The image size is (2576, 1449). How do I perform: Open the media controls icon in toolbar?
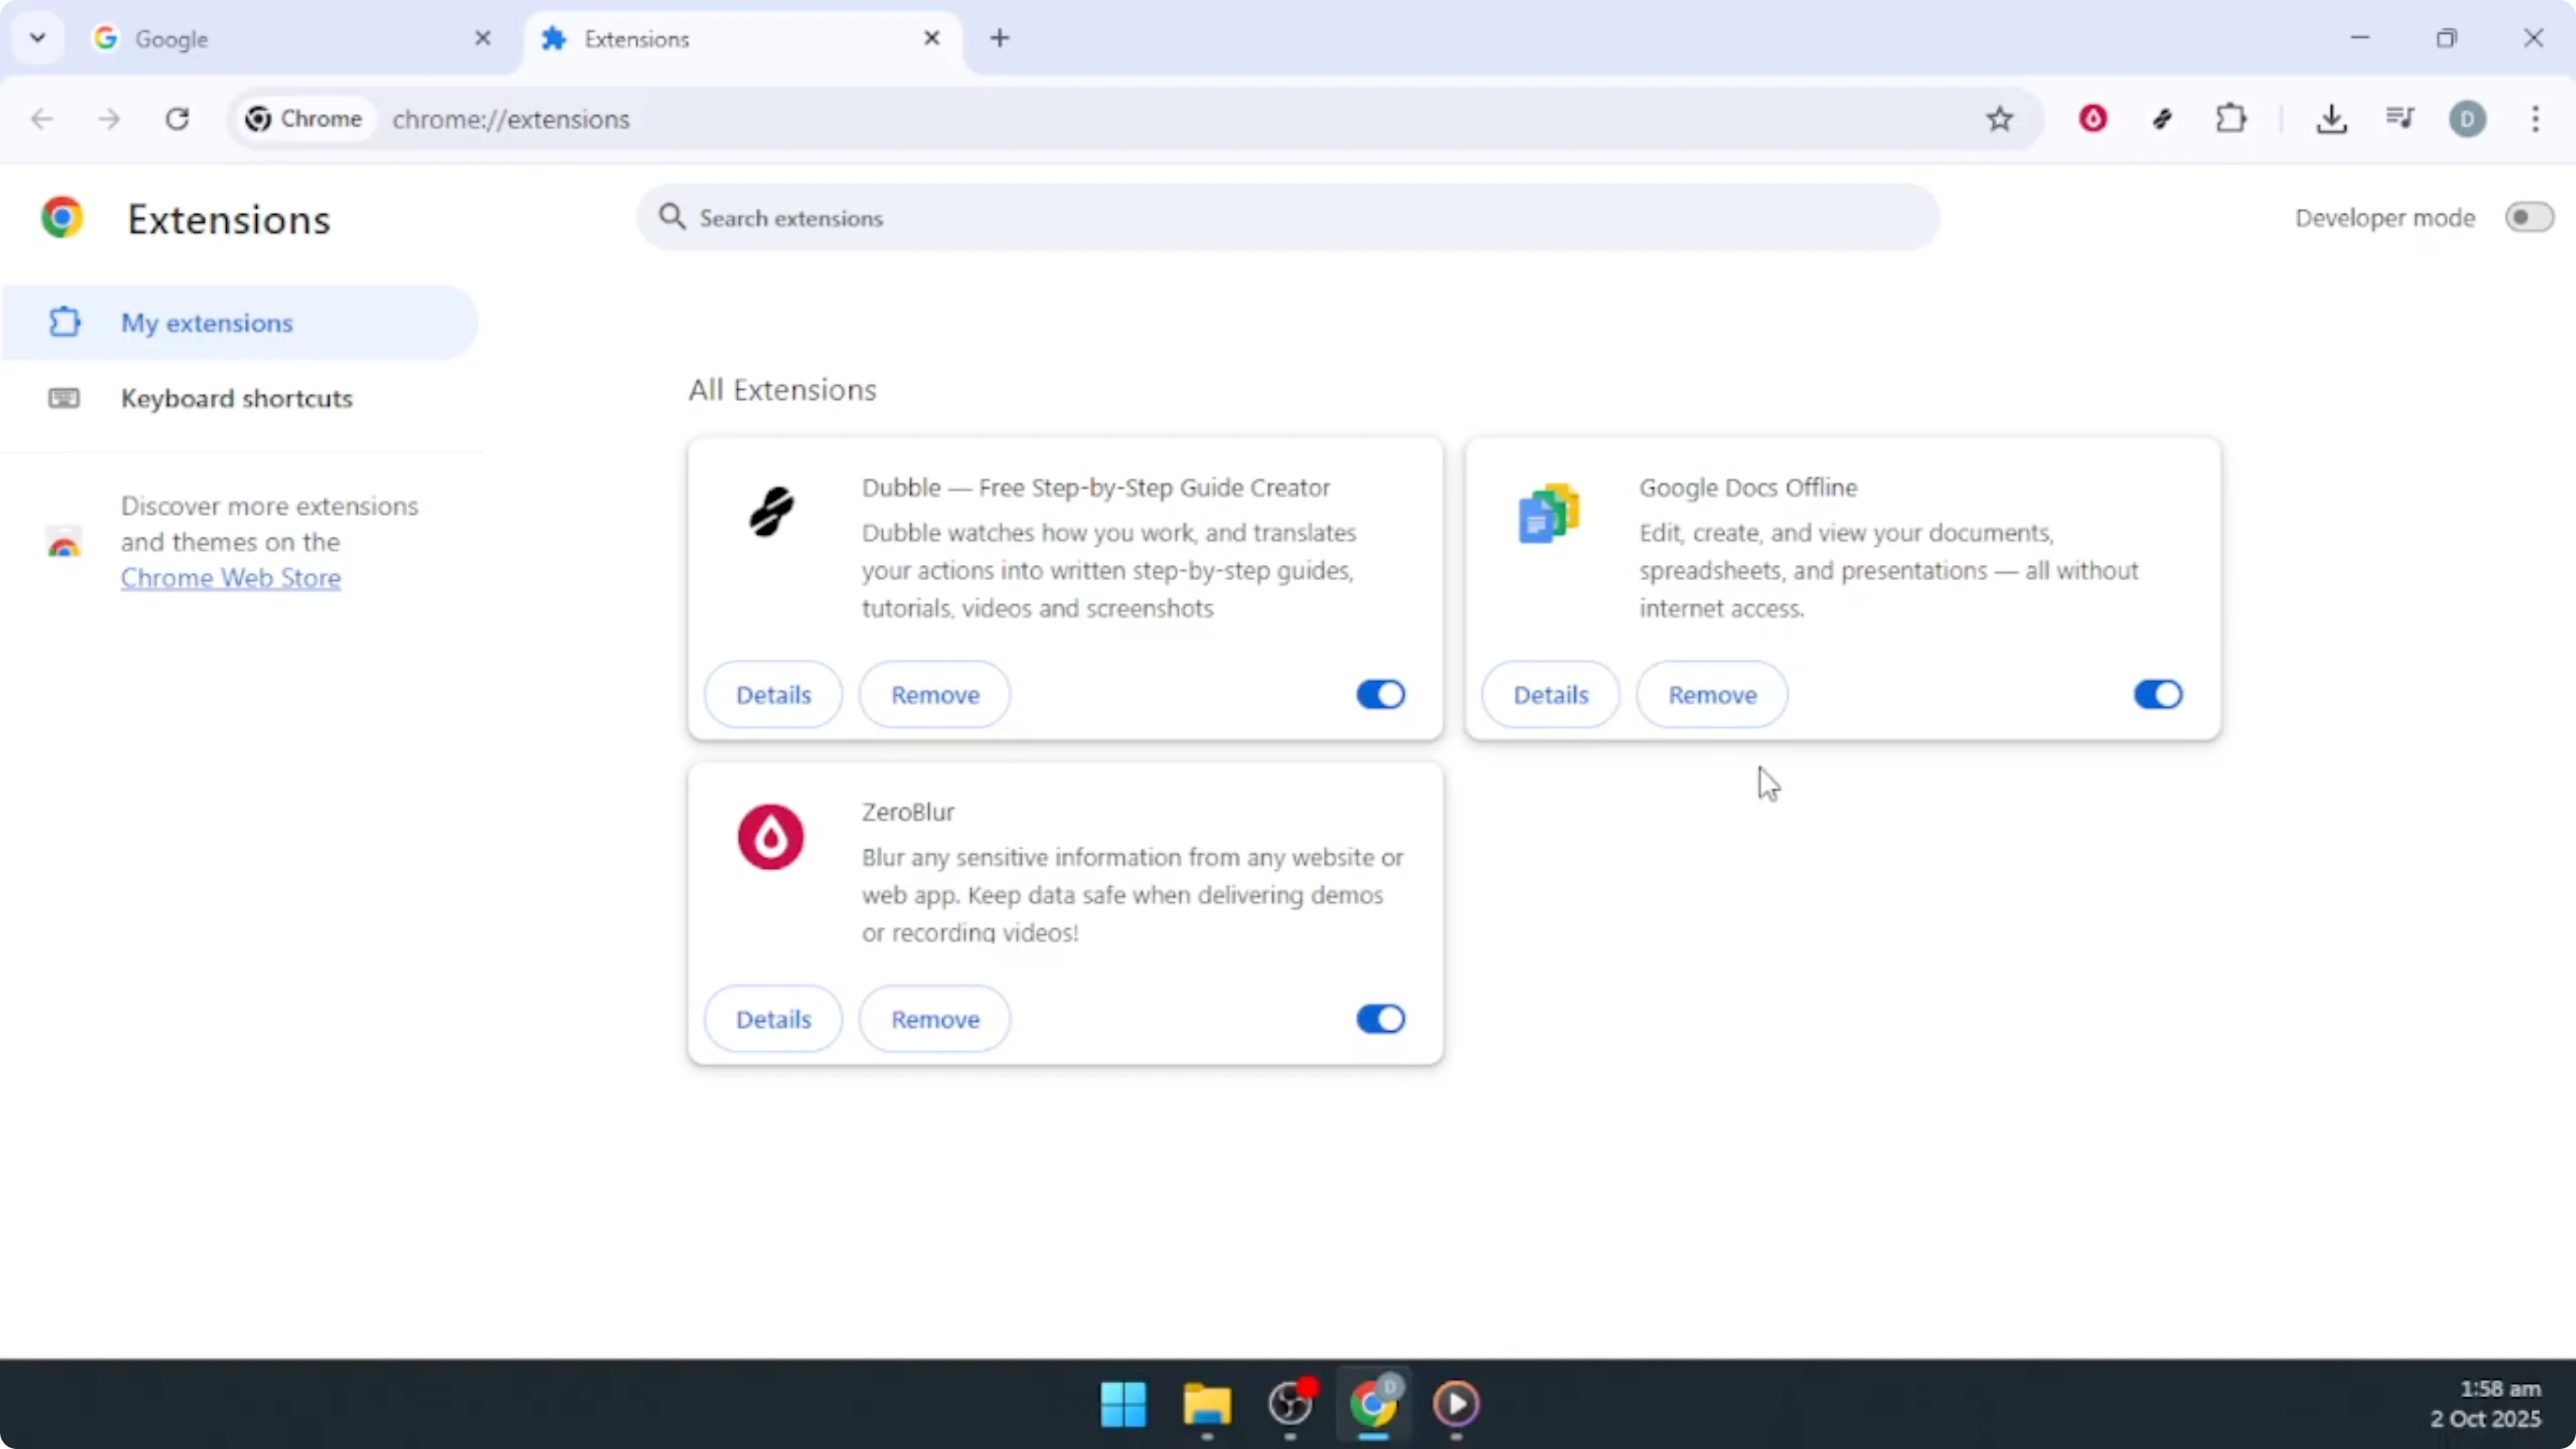click(2400, 119)
